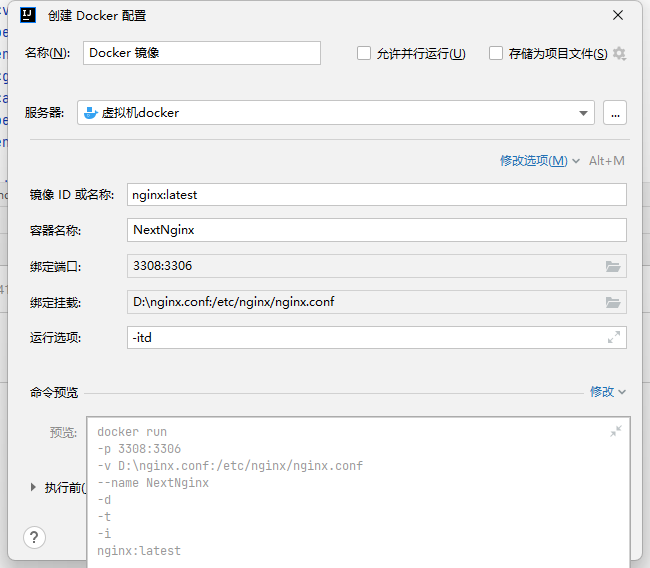The image size is (650, 568).
Task: Click the Alt+M shortcut hint text
Action: coord(607,161)
